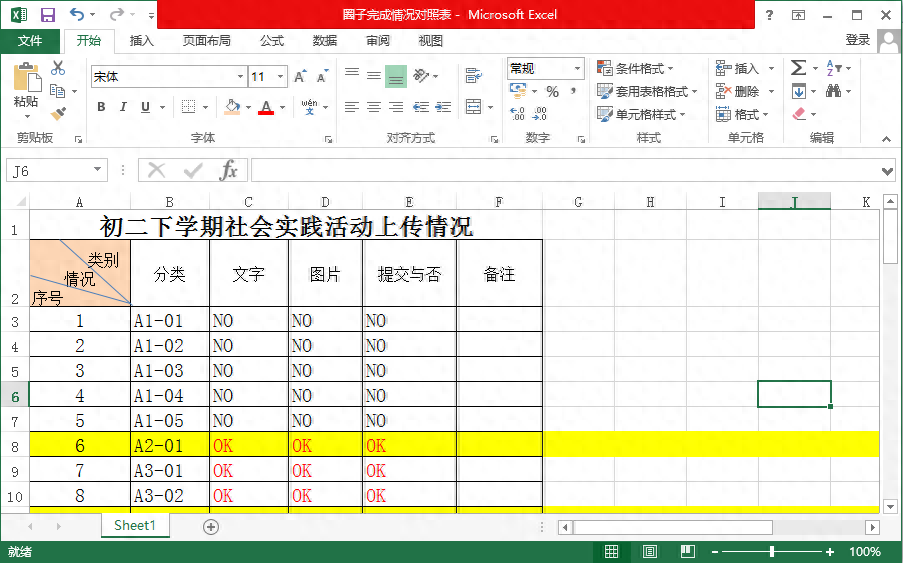Switch to the 数据 tab
The image size is (903, 563).
[325, 40]
